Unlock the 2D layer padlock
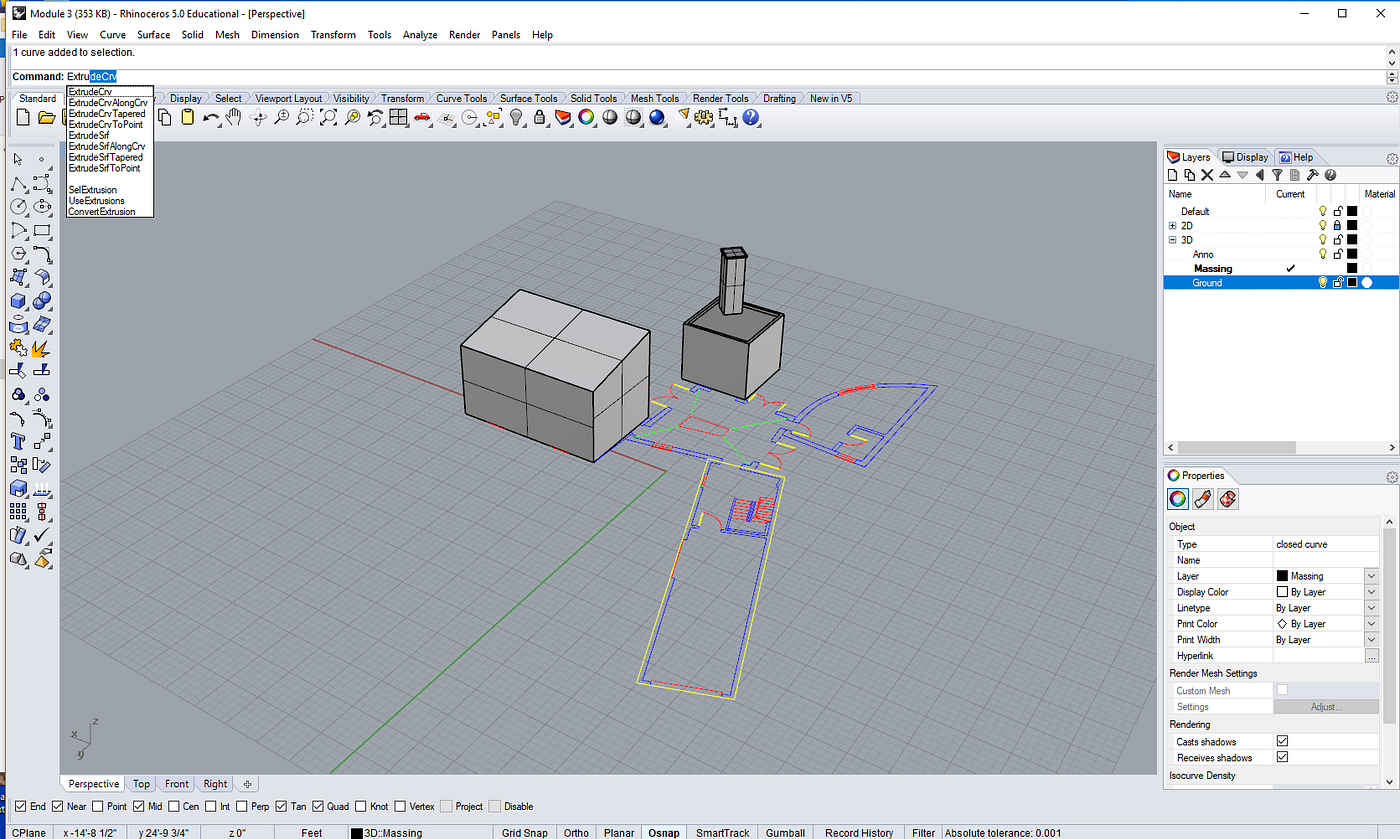1400x839 pixels. click(1337, 226)
